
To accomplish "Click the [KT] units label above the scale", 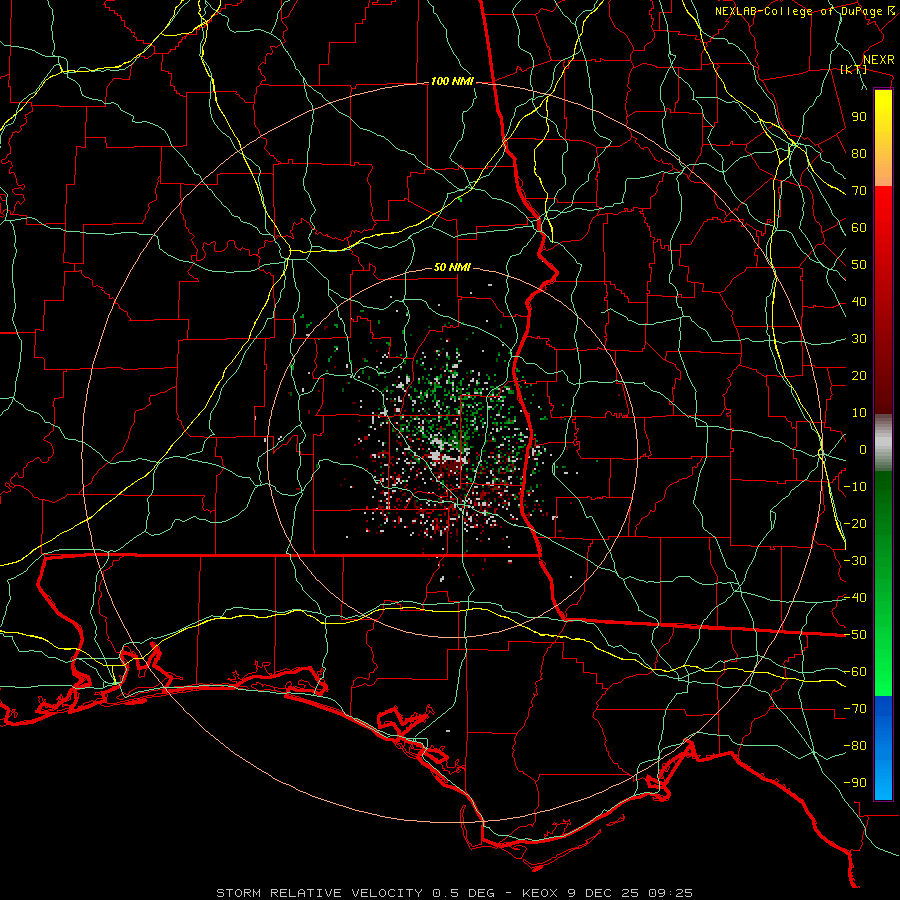I will tap(853, 69).
